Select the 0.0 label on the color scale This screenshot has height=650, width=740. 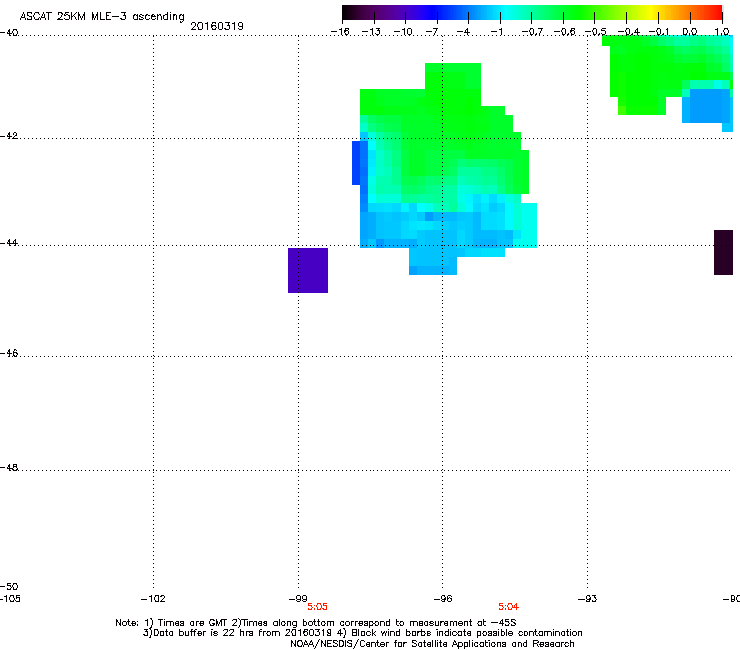point(690,32)
